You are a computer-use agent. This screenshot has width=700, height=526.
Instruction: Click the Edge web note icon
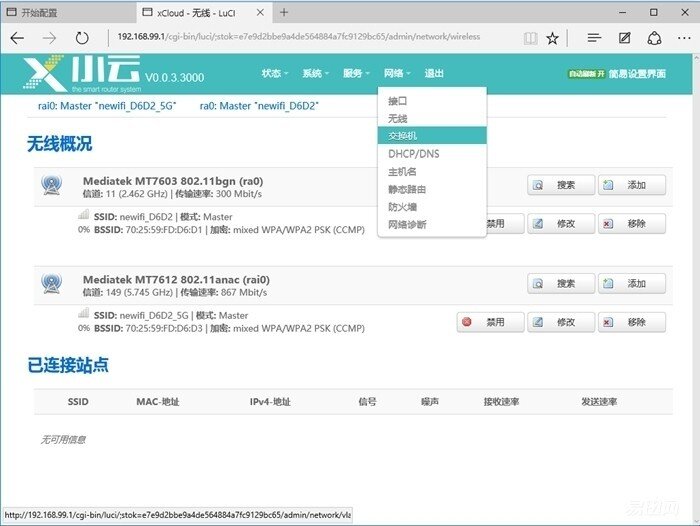pyautogui.click(x=625, y=37)
